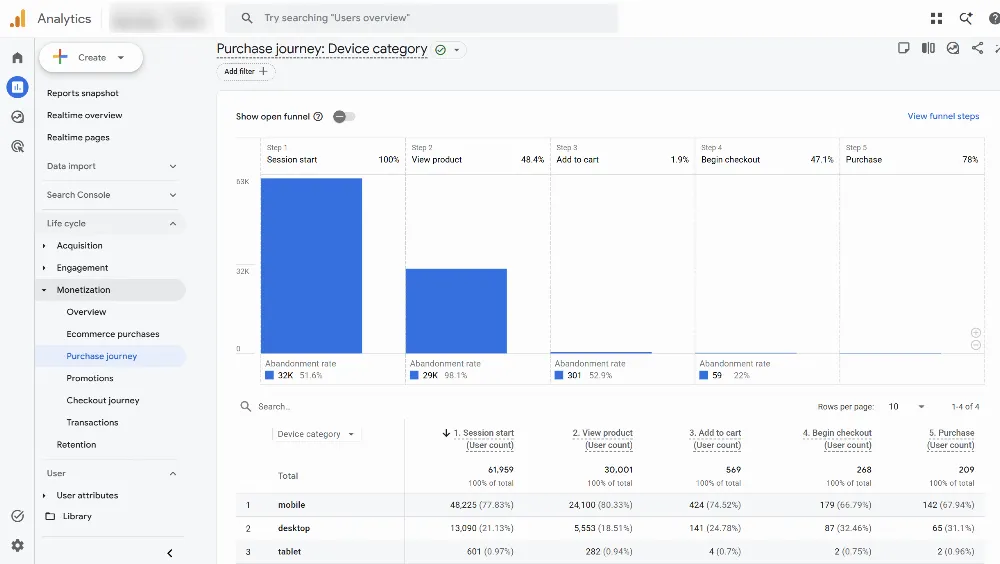The width and height of the screenshot is (1000, 564).
Task: Open the Transactions report
Action: 92,422
